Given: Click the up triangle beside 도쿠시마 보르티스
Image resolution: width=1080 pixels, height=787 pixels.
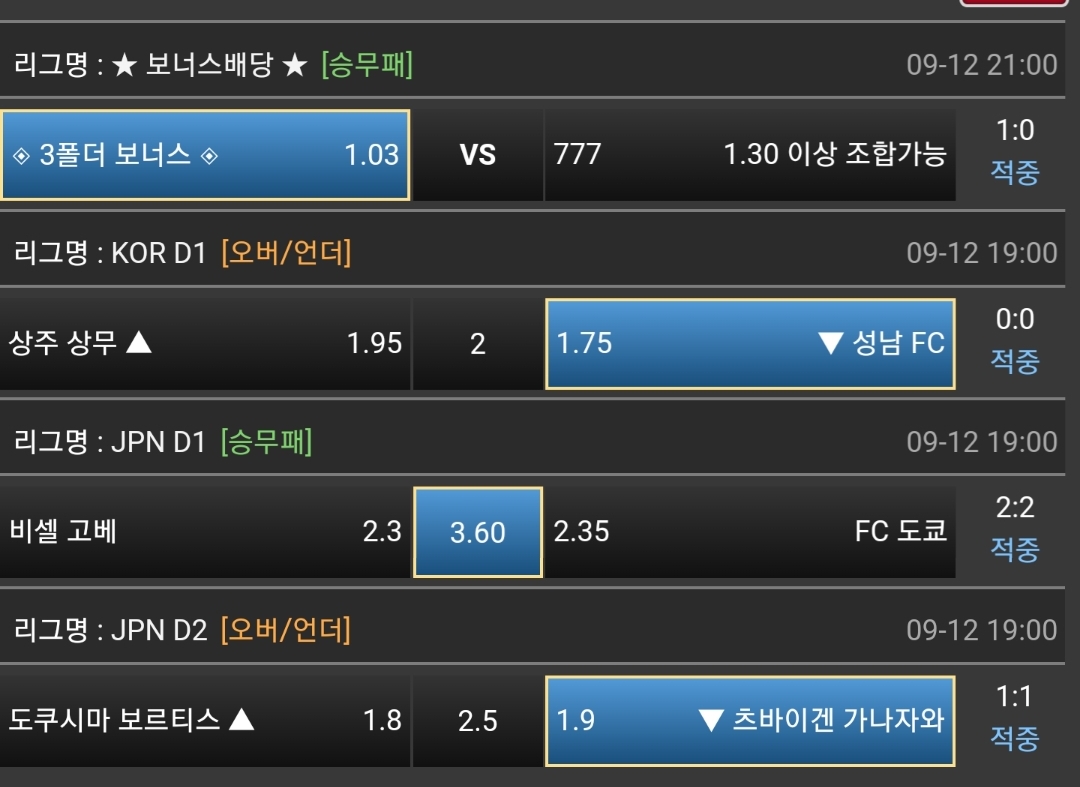Looking at the screenshot, I should (x=242, y=719).
